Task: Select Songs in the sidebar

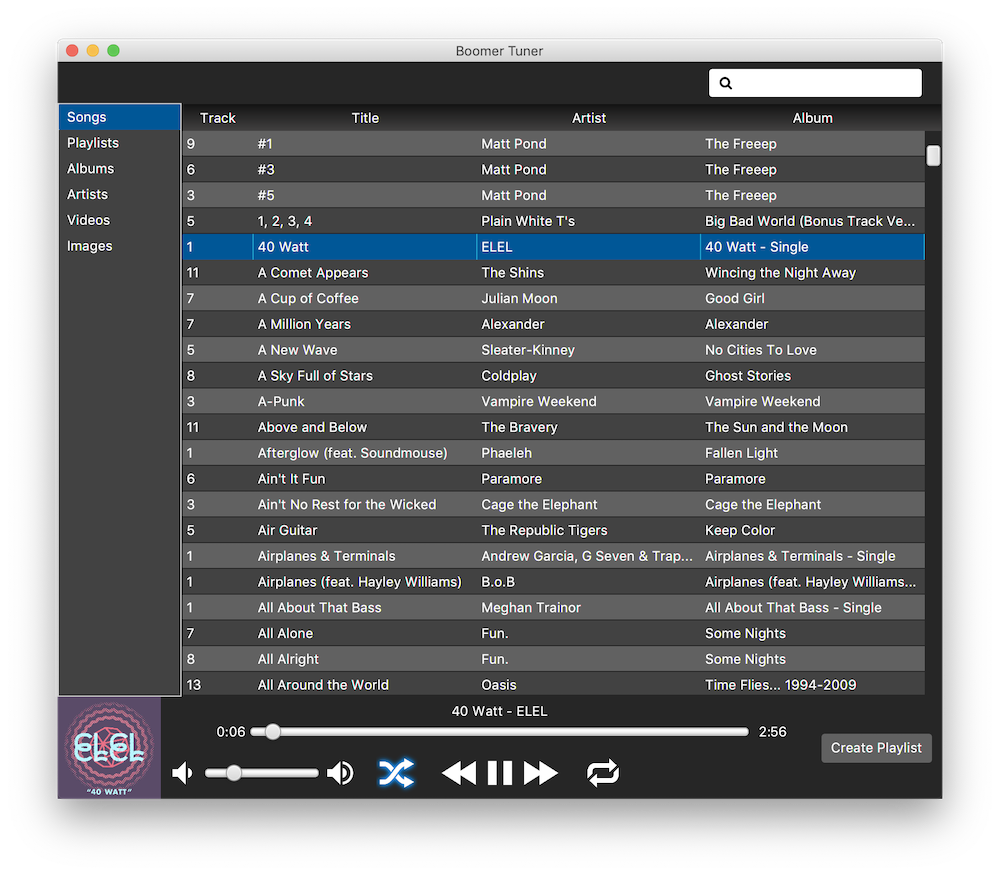Action: tap(119, 117)
